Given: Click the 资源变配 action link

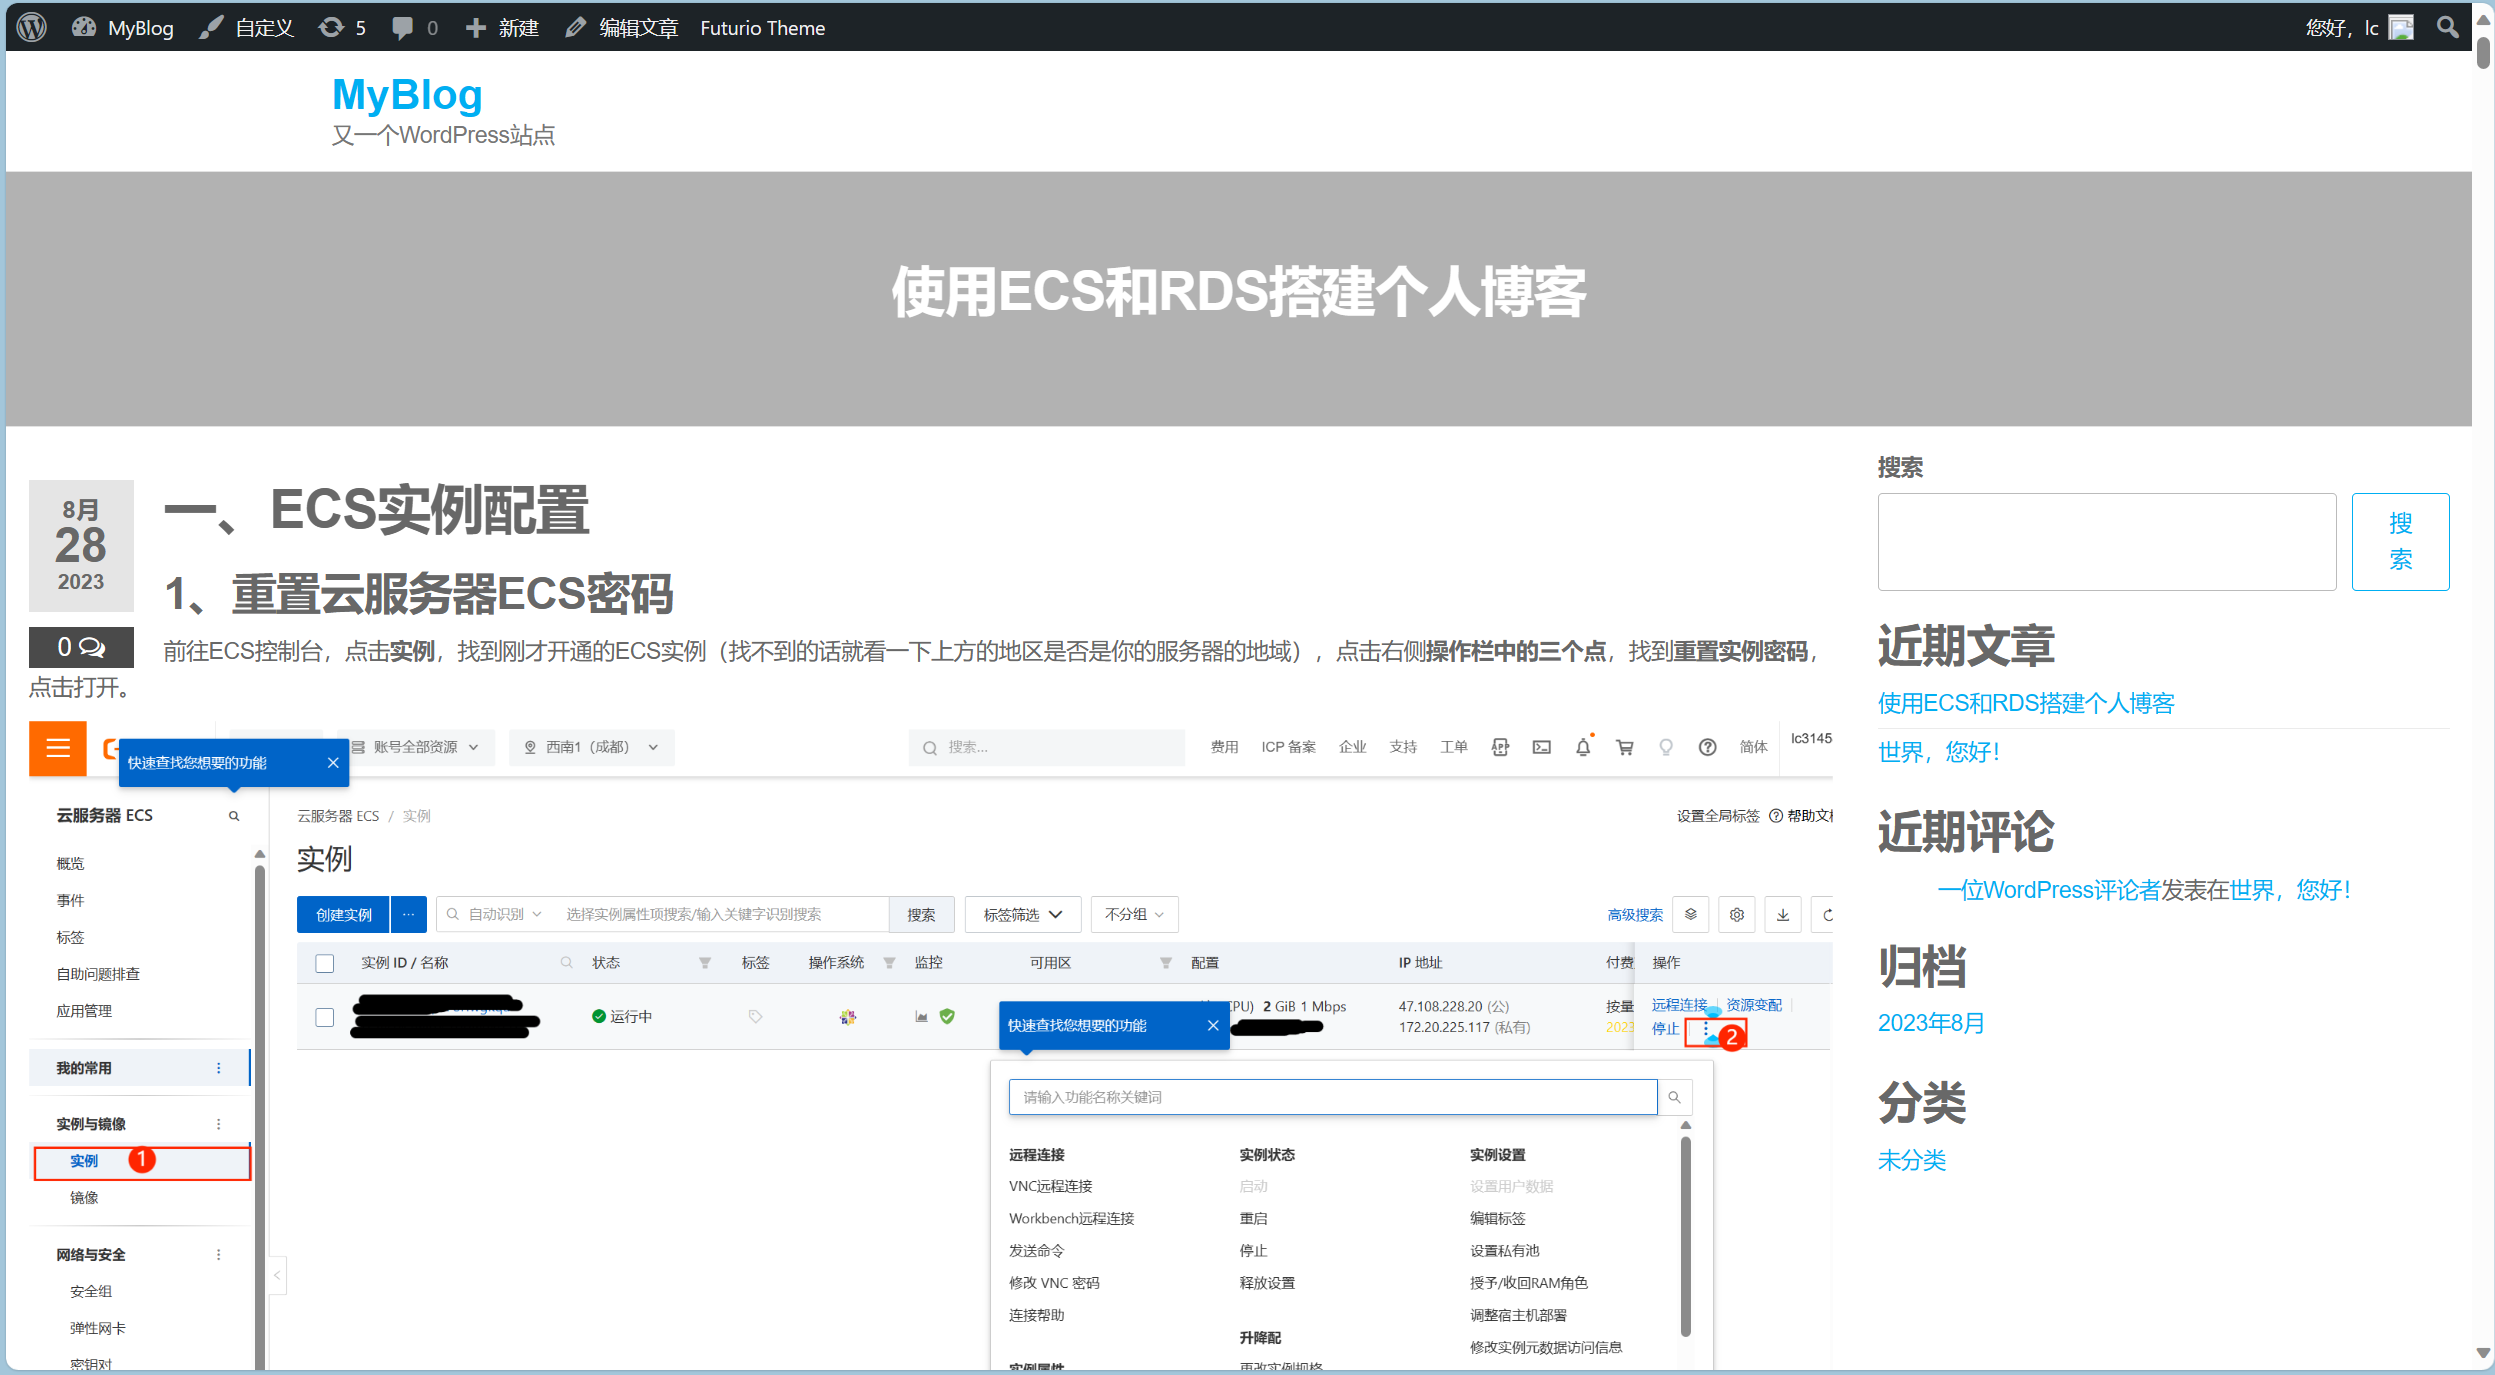Looking at the screenshot, I should tap(1754, 1005).
